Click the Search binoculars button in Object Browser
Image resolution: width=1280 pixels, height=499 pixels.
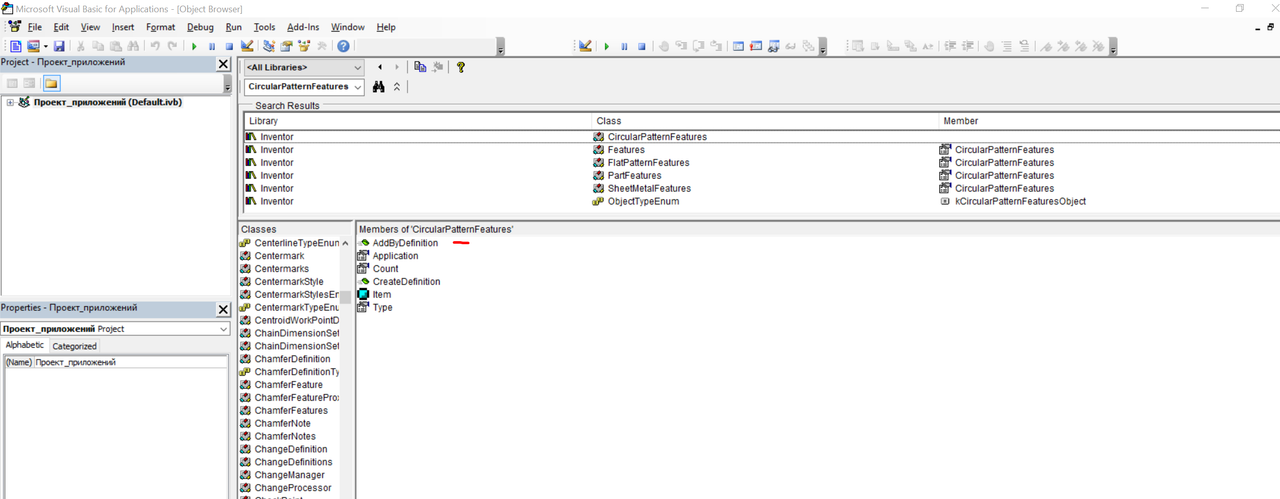tap(379, 87)
